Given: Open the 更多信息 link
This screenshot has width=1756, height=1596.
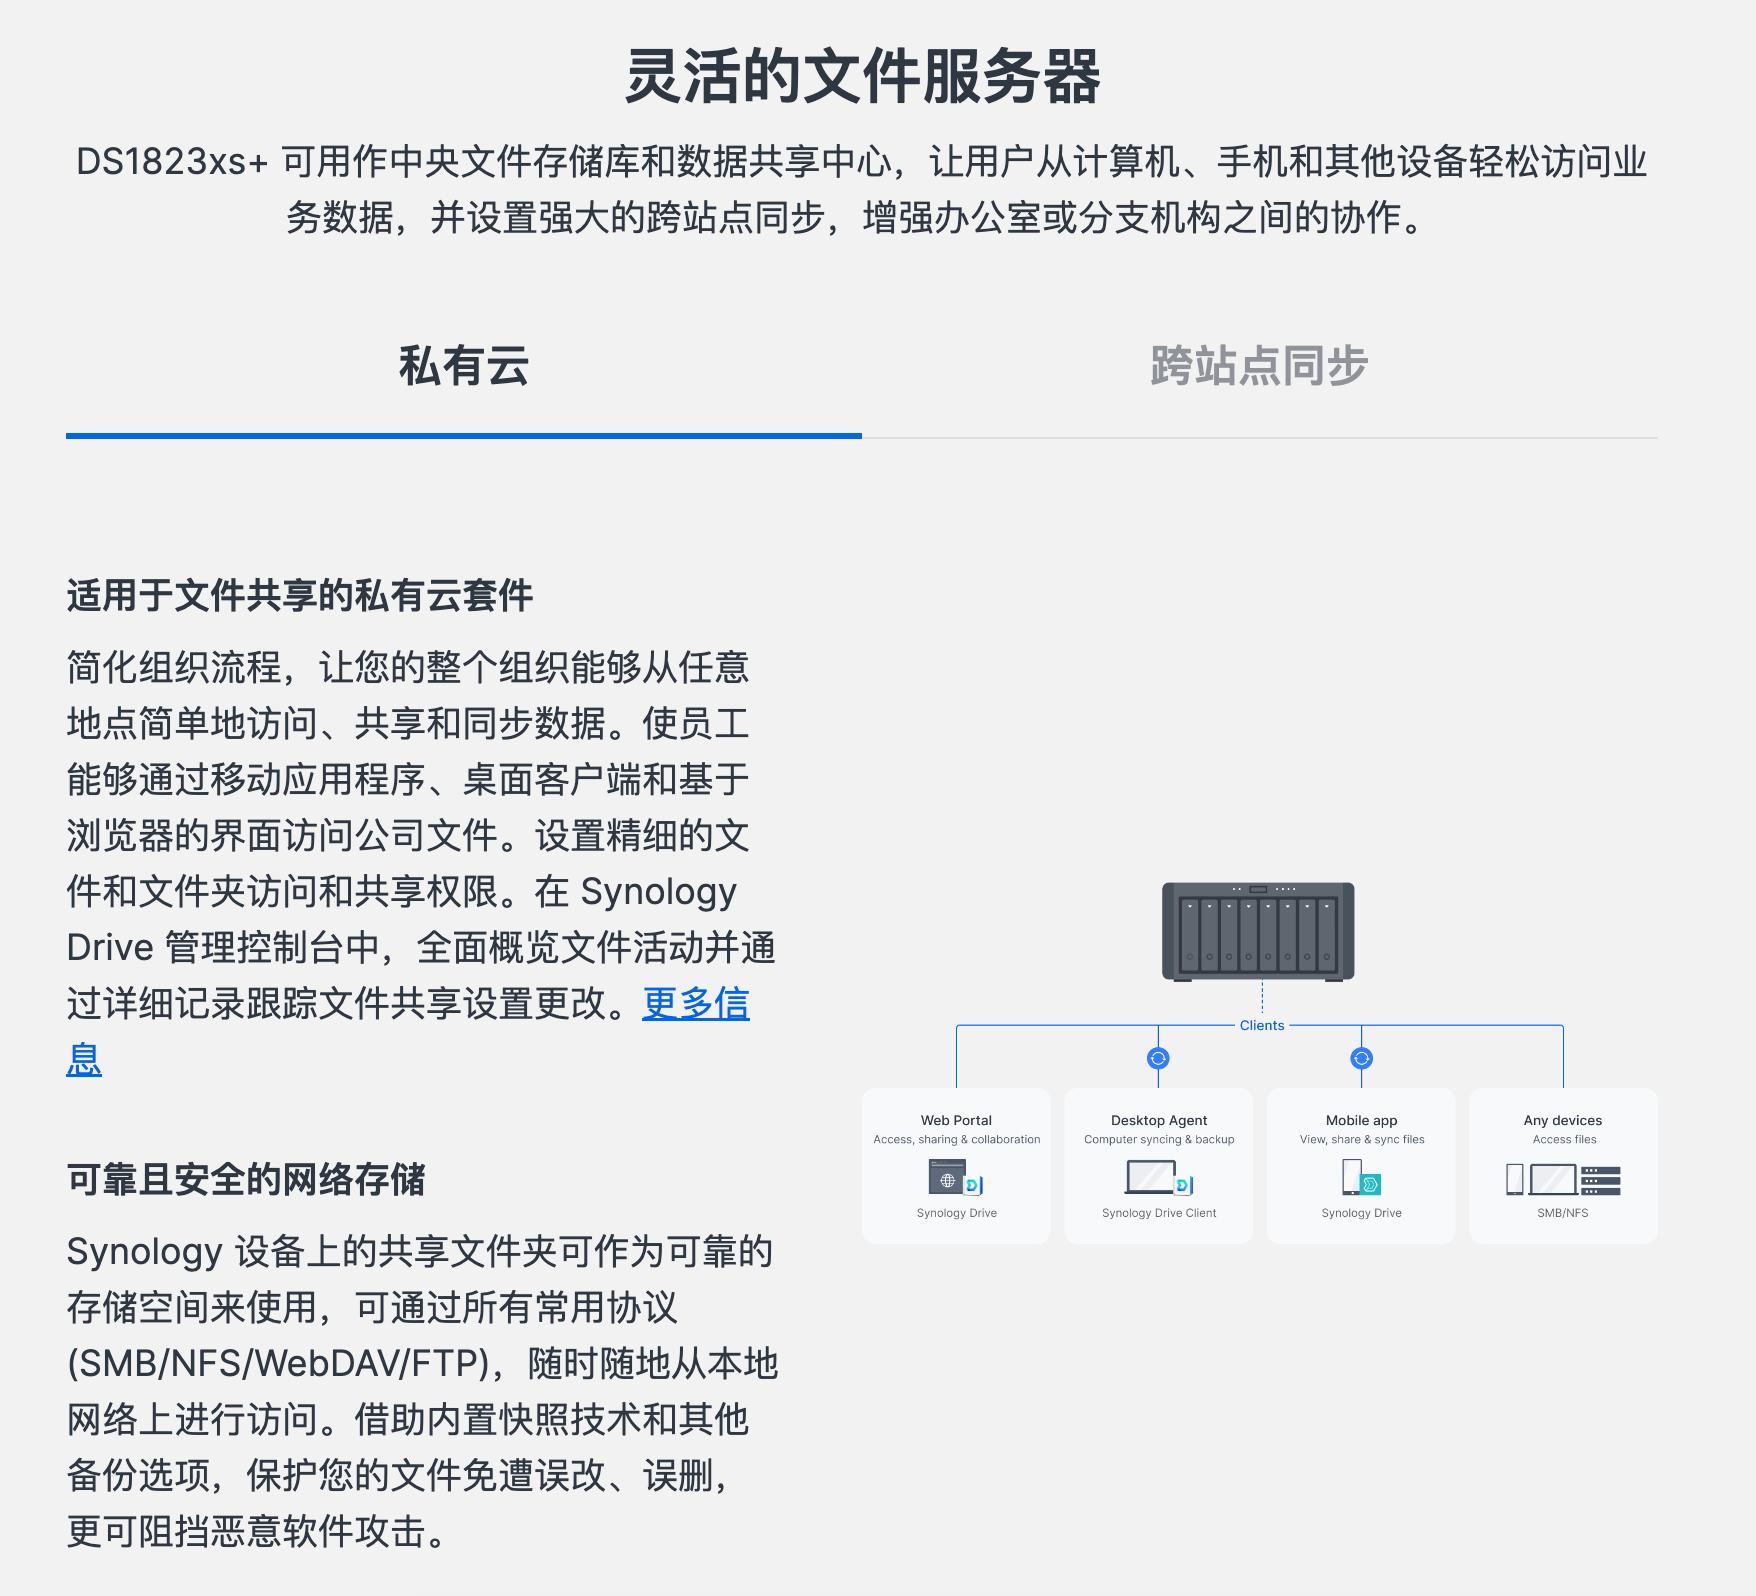Looking at the screenshot, I should pos(695,1004).
